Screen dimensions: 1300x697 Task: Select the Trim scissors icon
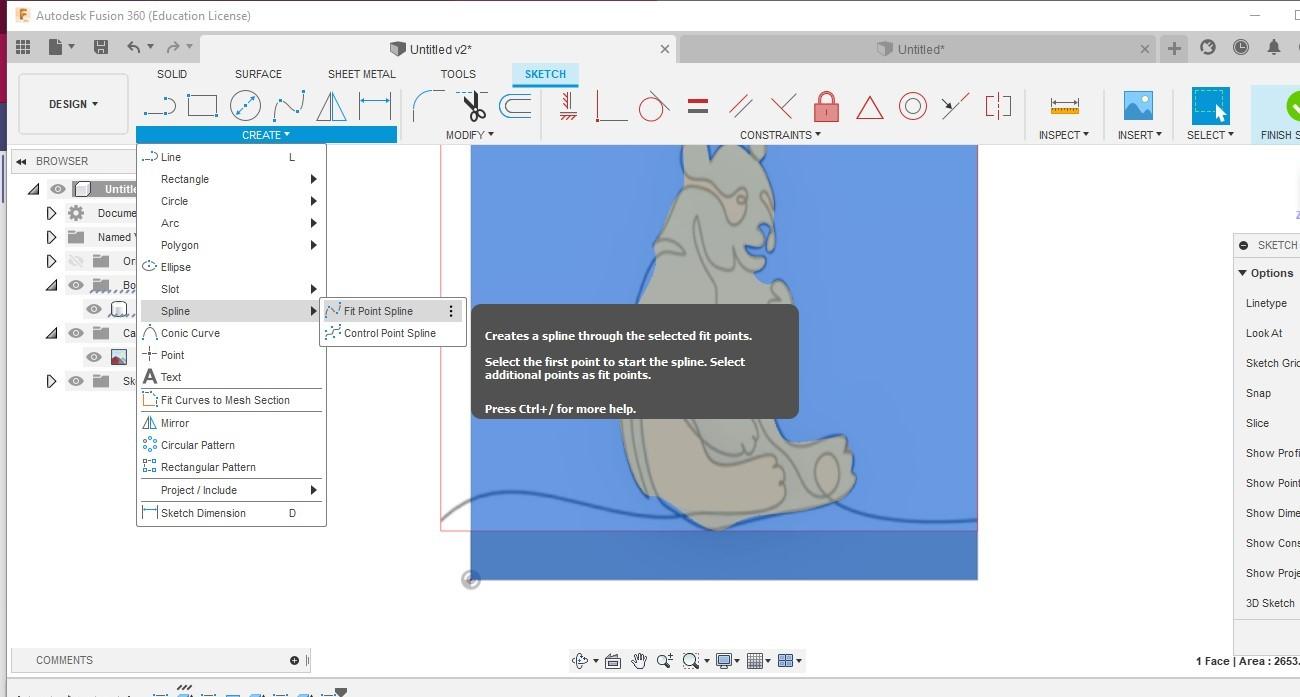(473, 105)
